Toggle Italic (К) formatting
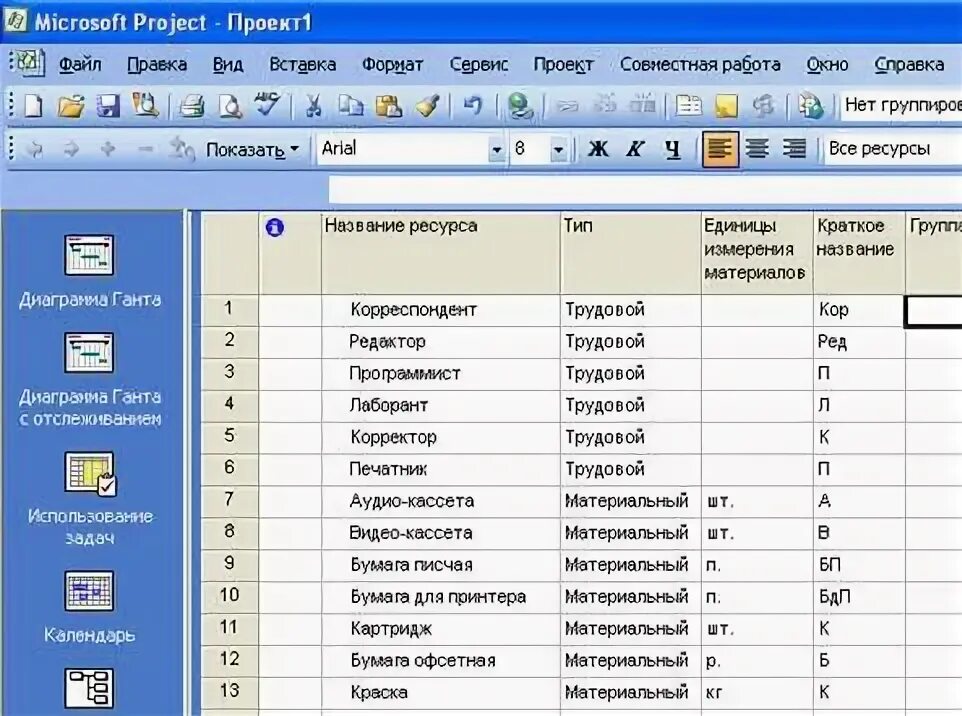 coord(636,148)
